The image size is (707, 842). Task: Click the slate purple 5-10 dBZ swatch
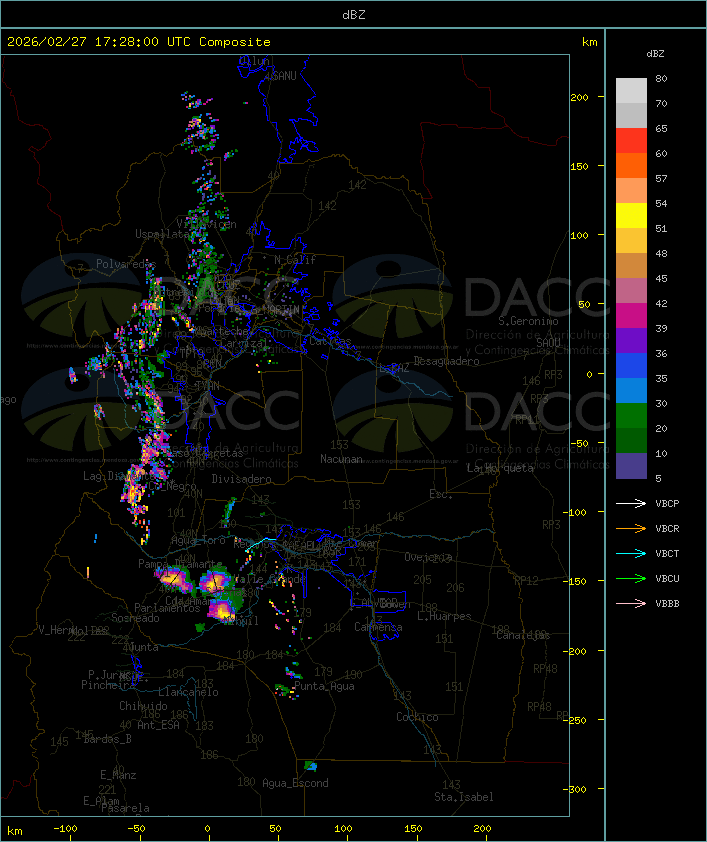point(631,465)
